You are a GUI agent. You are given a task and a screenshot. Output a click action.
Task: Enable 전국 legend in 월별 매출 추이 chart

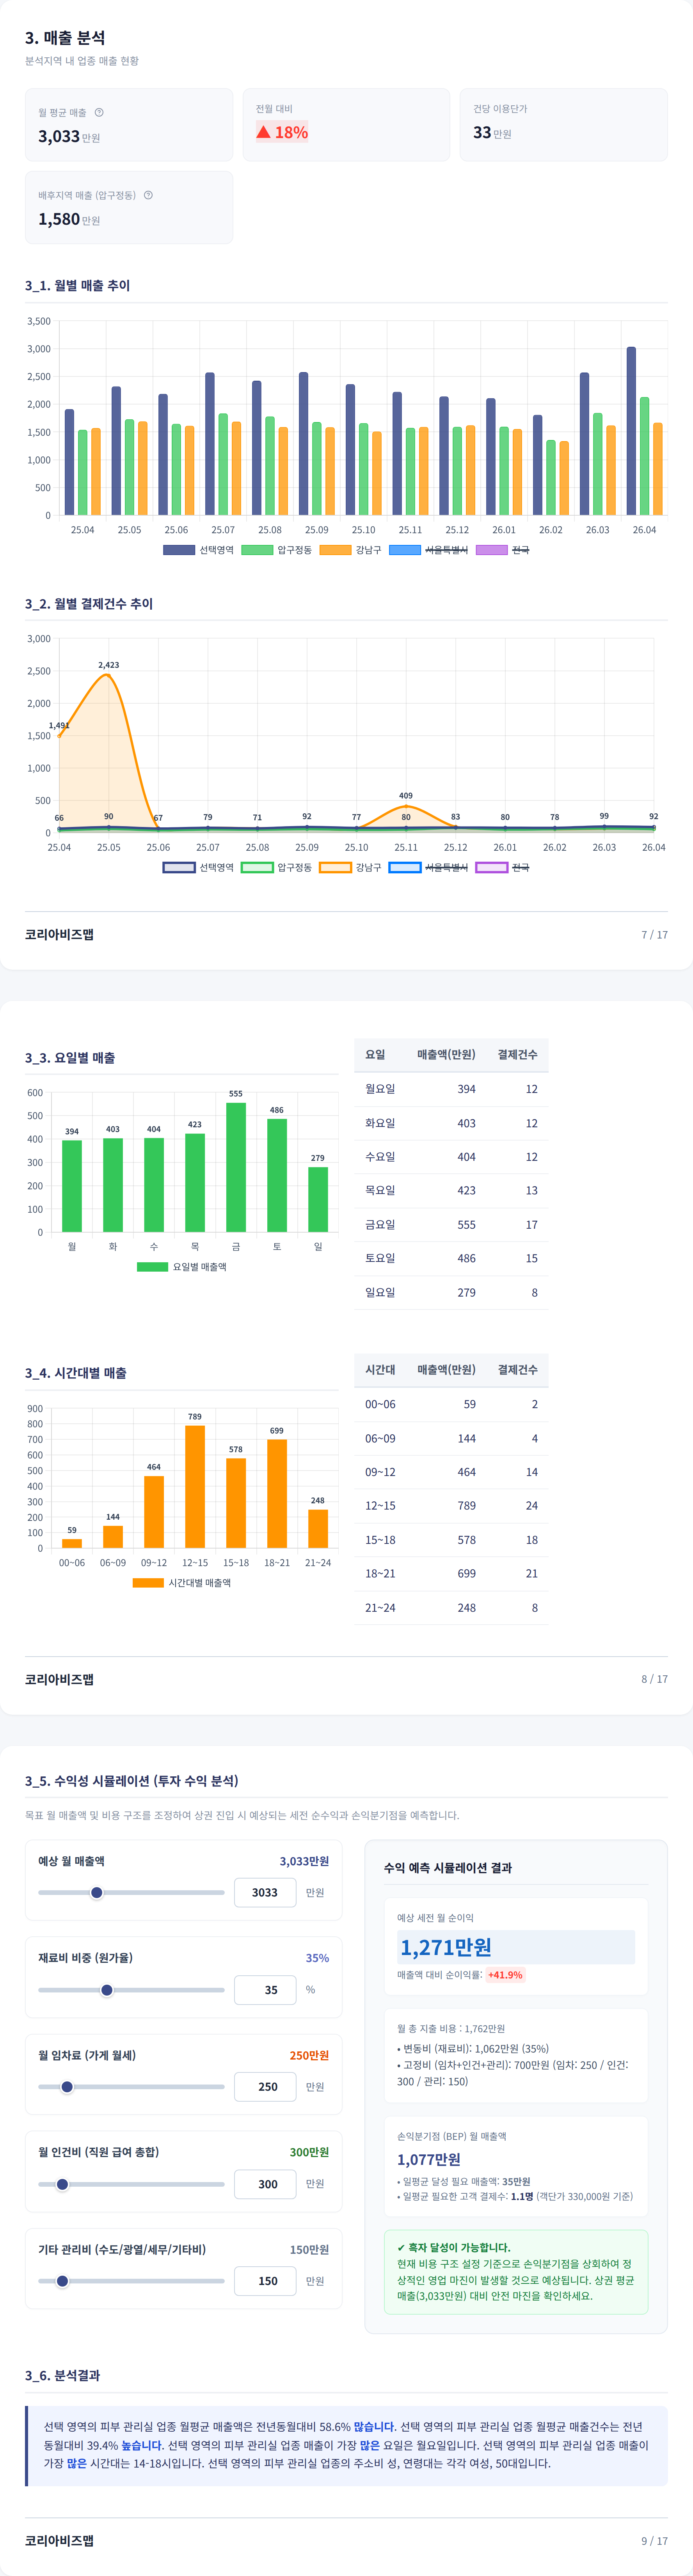(x=502, y=550)
